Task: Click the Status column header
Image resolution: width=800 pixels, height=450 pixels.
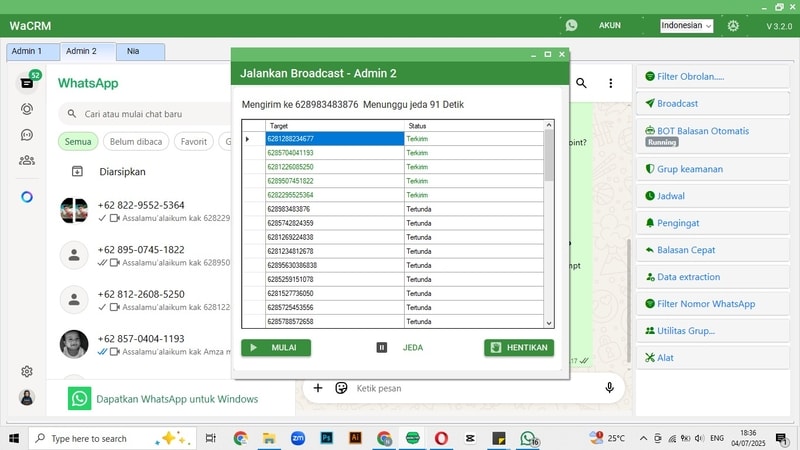Action: click(474, 126)
